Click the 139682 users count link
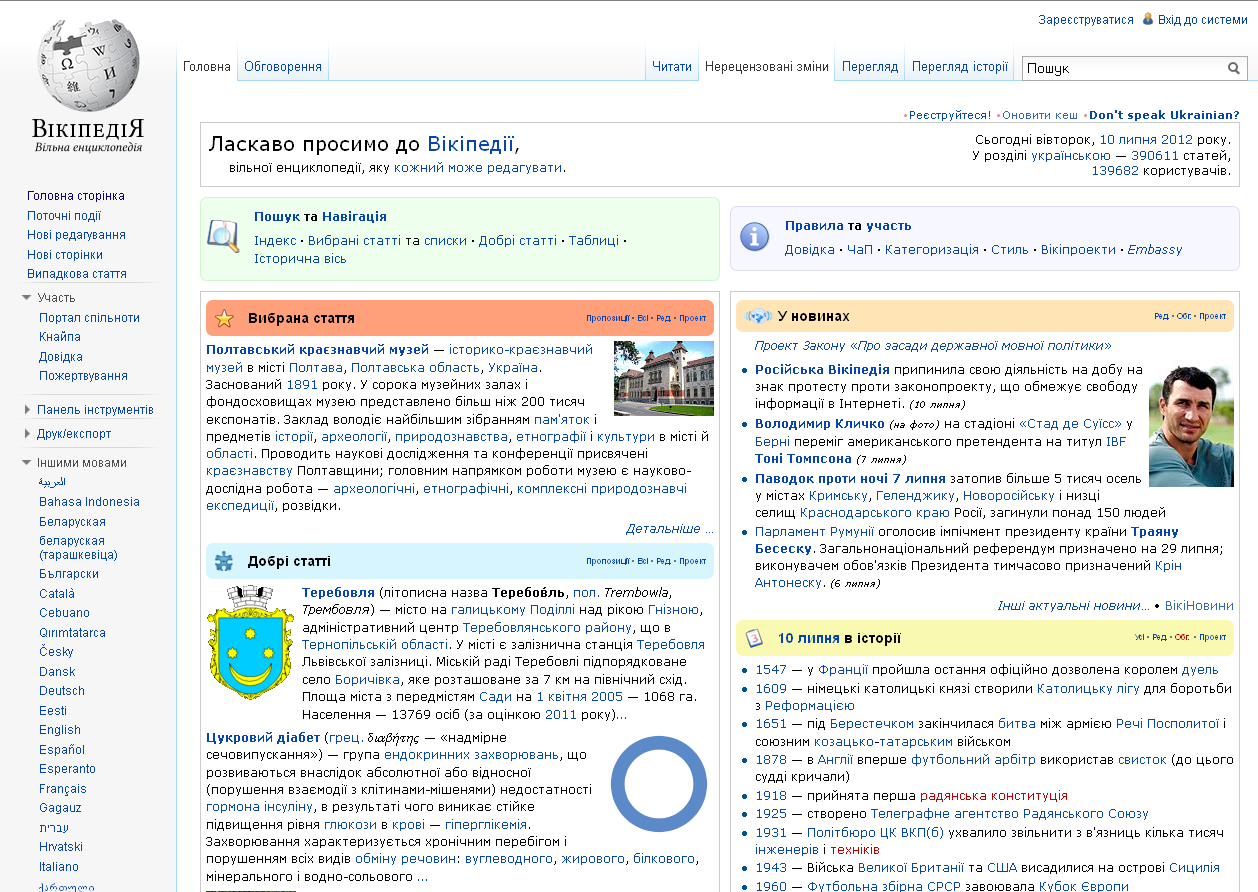Screen dimensions: 1258x892 pos(1115,171)
